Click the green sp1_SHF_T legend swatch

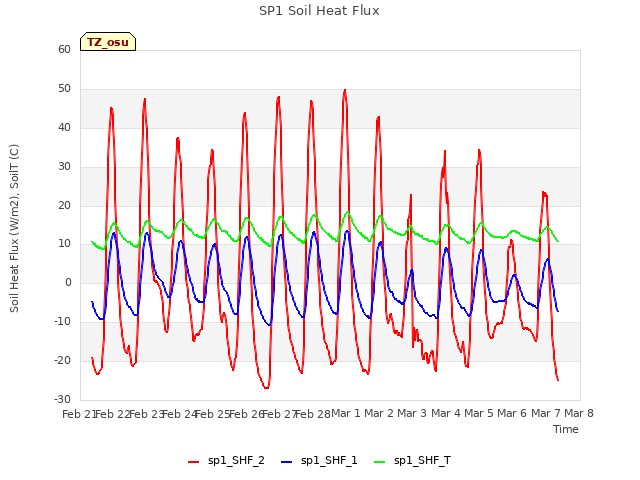[x=380, y=462]
